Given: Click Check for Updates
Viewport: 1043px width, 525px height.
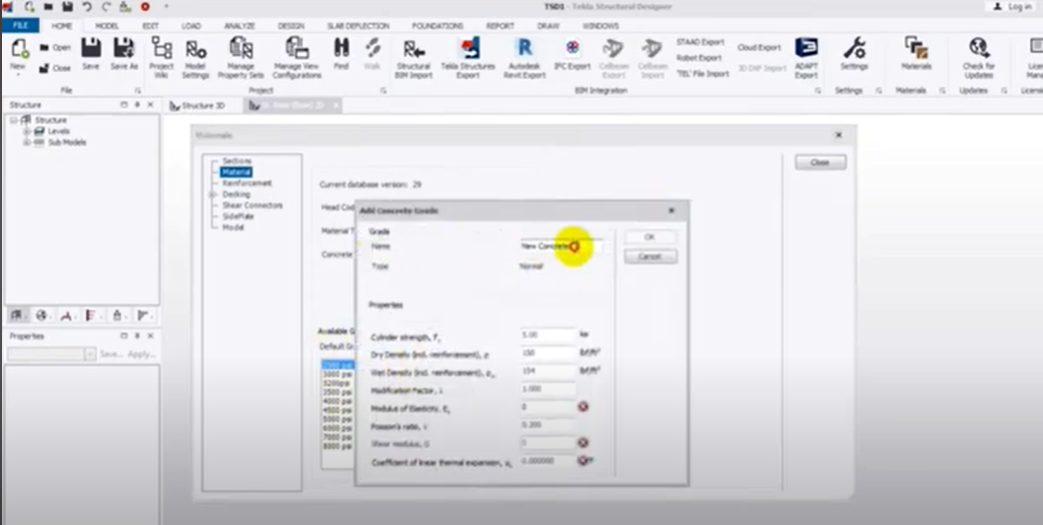Looking at the screenshot, I should 978,58.
